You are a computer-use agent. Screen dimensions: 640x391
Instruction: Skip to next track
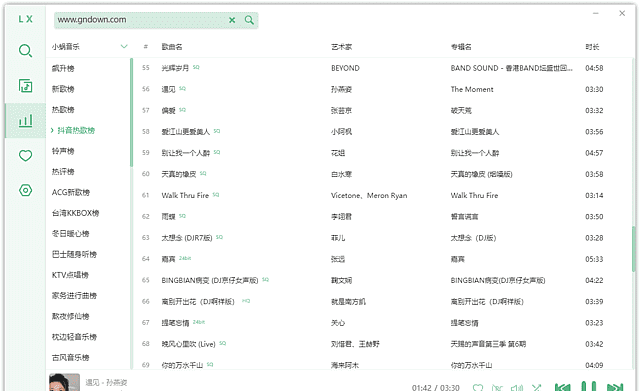click(615, 387)
